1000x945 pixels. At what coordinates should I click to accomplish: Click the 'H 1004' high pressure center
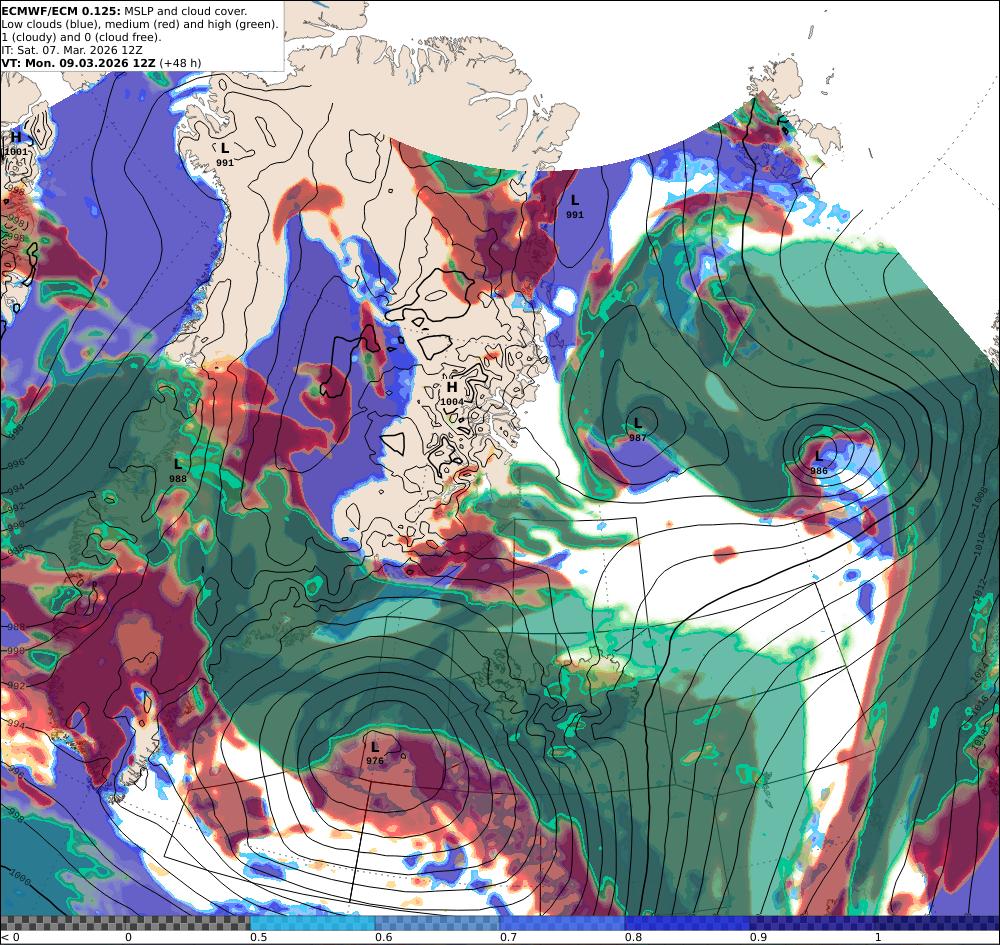click(452, 393)
